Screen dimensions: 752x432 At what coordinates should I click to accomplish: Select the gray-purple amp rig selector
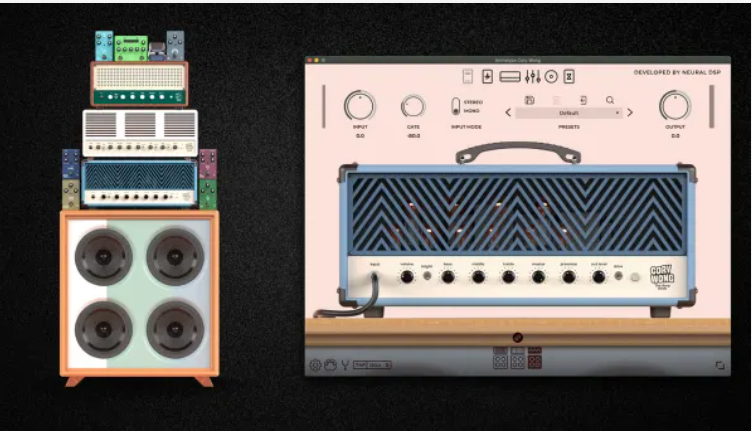(500, 358)
